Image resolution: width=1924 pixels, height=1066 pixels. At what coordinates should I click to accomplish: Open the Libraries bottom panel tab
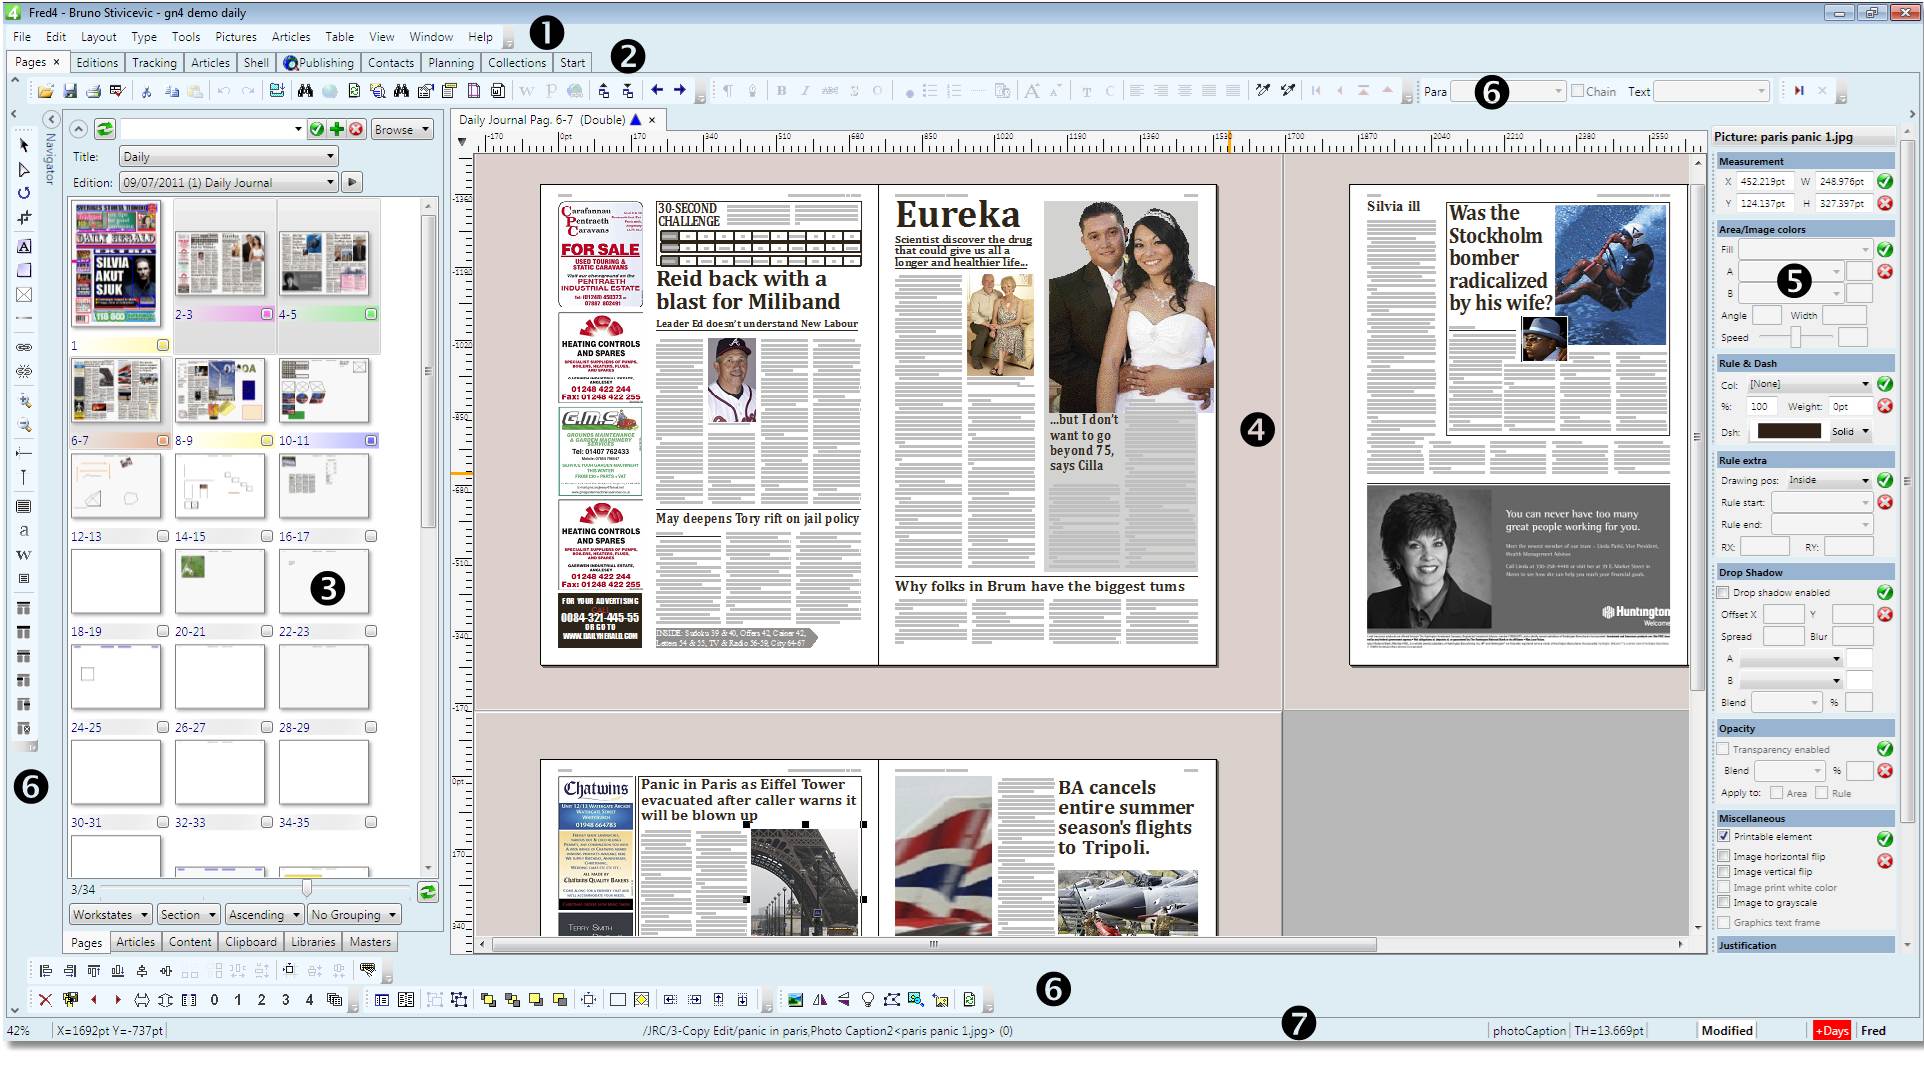313,941
